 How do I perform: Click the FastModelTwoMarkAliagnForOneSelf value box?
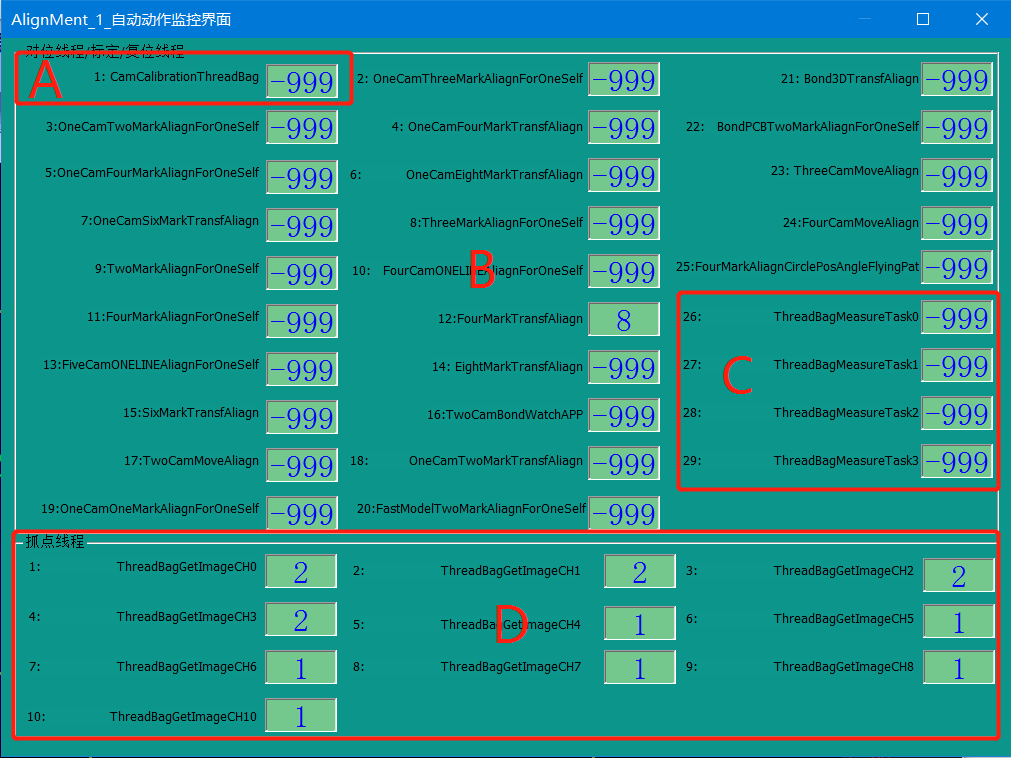624,513
